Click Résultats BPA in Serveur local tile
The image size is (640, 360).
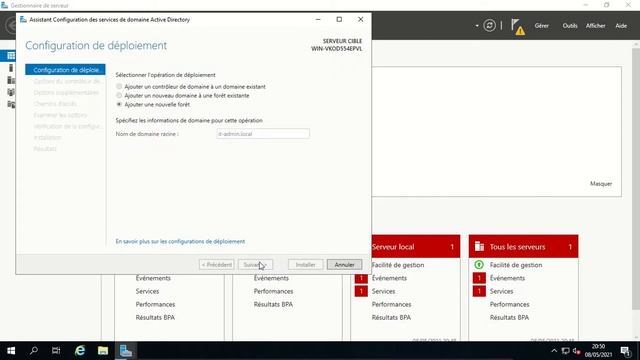click(x=391, y=317)
